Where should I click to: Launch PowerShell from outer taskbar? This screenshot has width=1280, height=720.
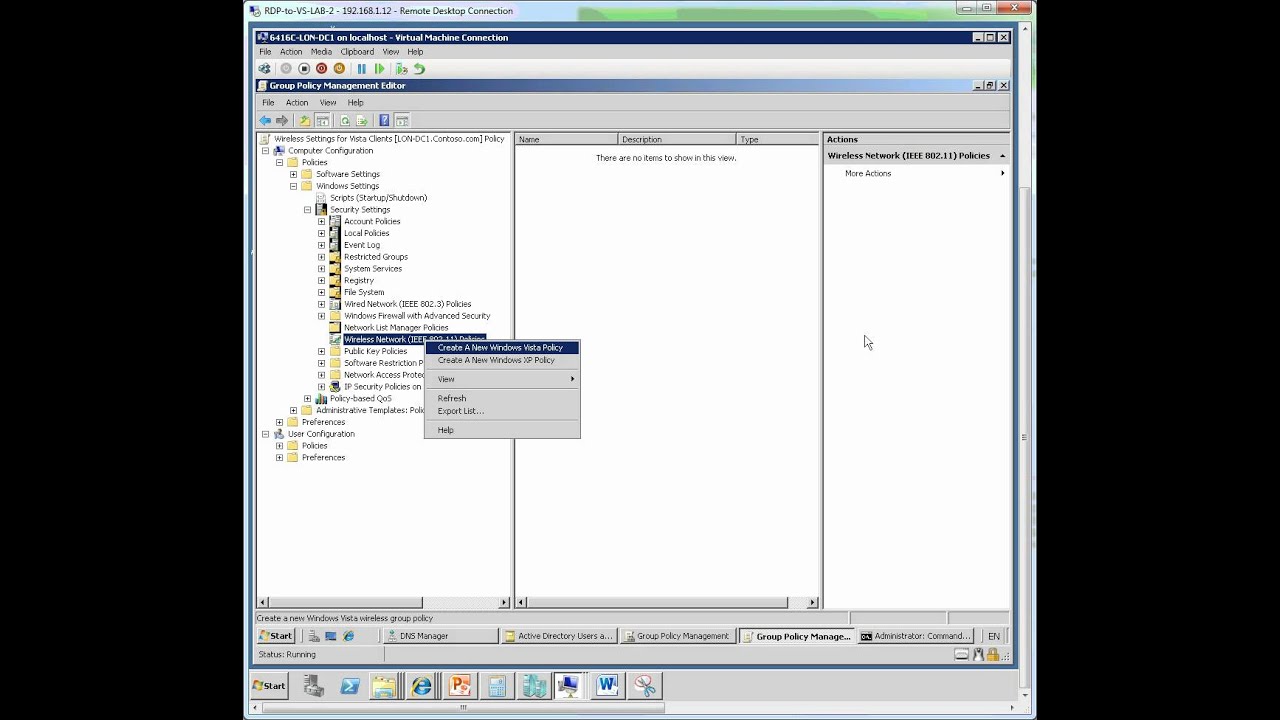coord(350,686)
